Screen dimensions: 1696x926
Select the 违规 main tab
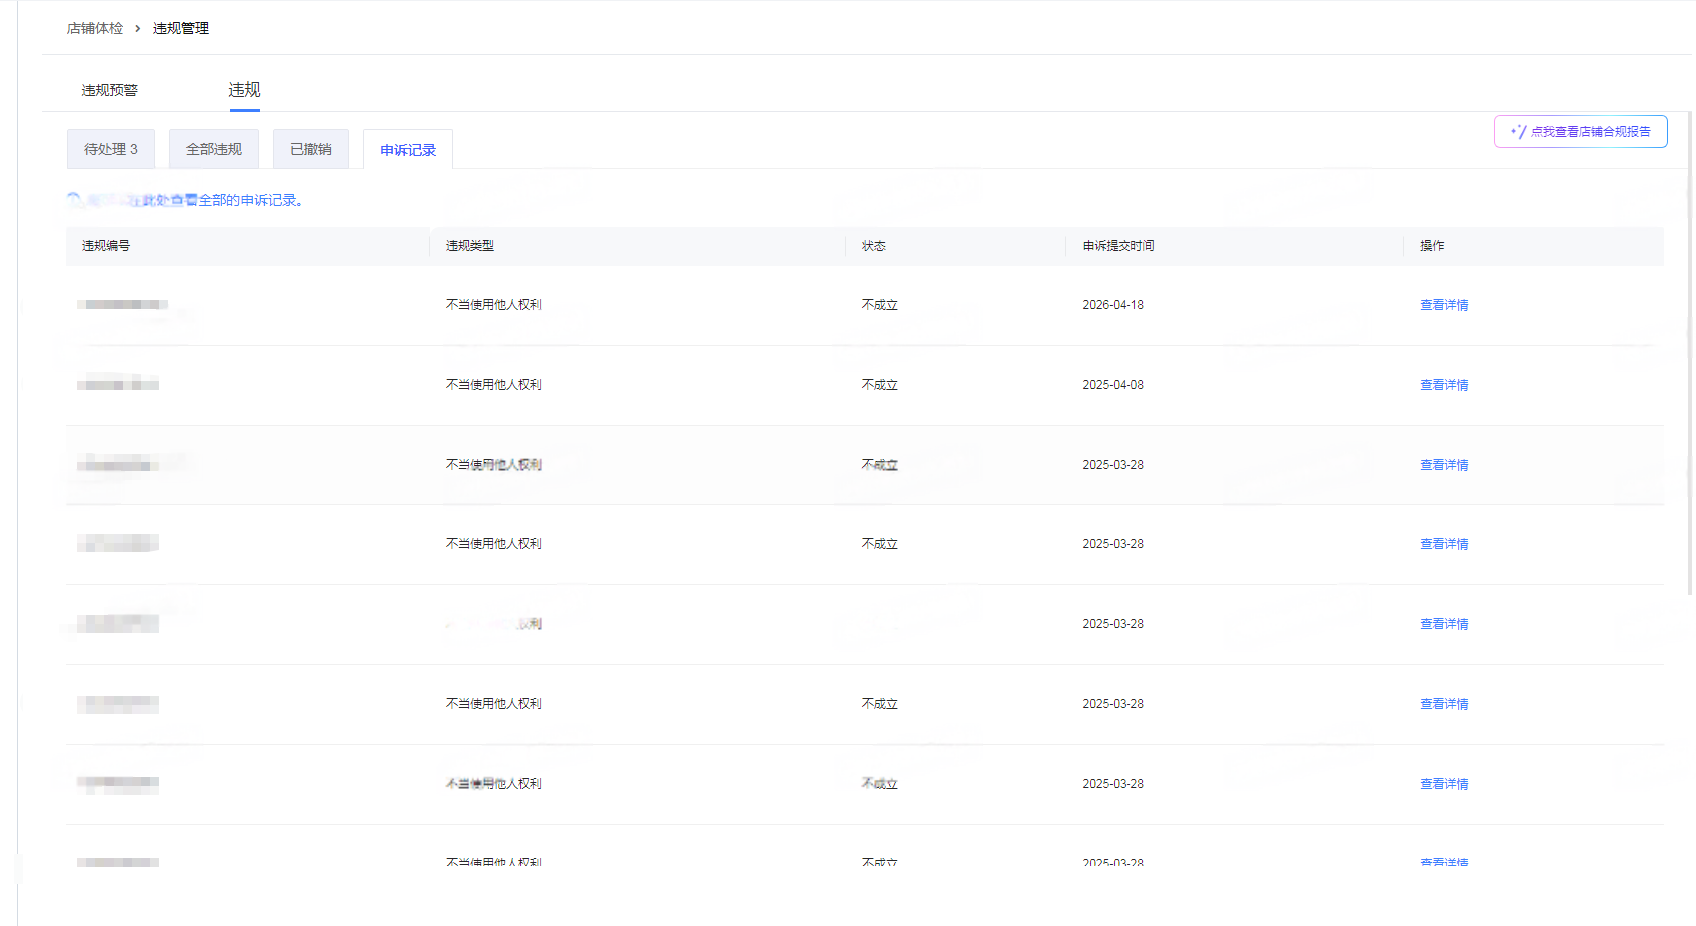coord(244,90)
